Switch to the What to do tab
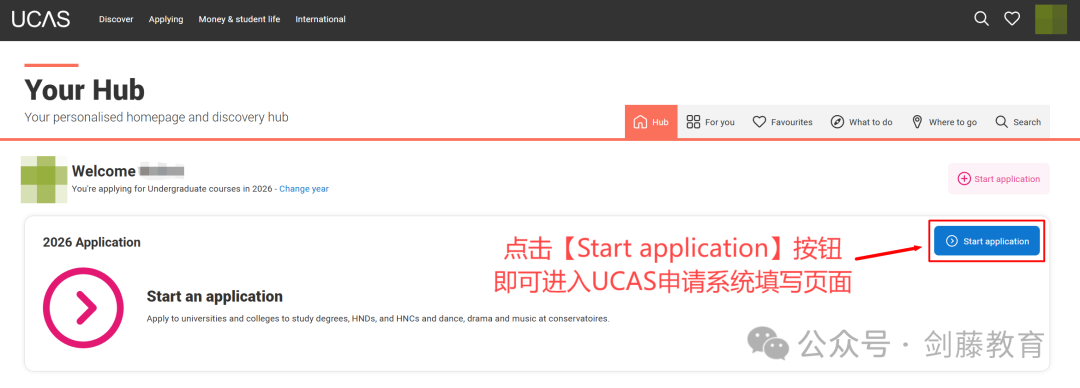The height and width of the screenshot is (388, 1080). [861, 122]
